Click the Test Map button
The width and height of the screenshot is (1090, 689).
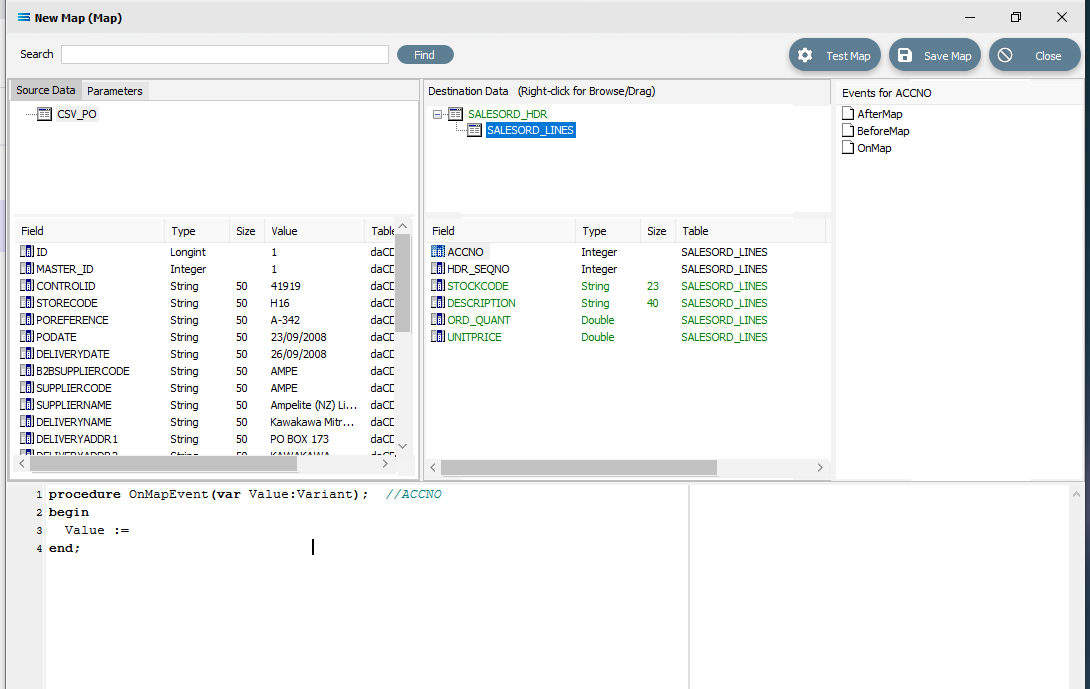[x=835, y=56]
